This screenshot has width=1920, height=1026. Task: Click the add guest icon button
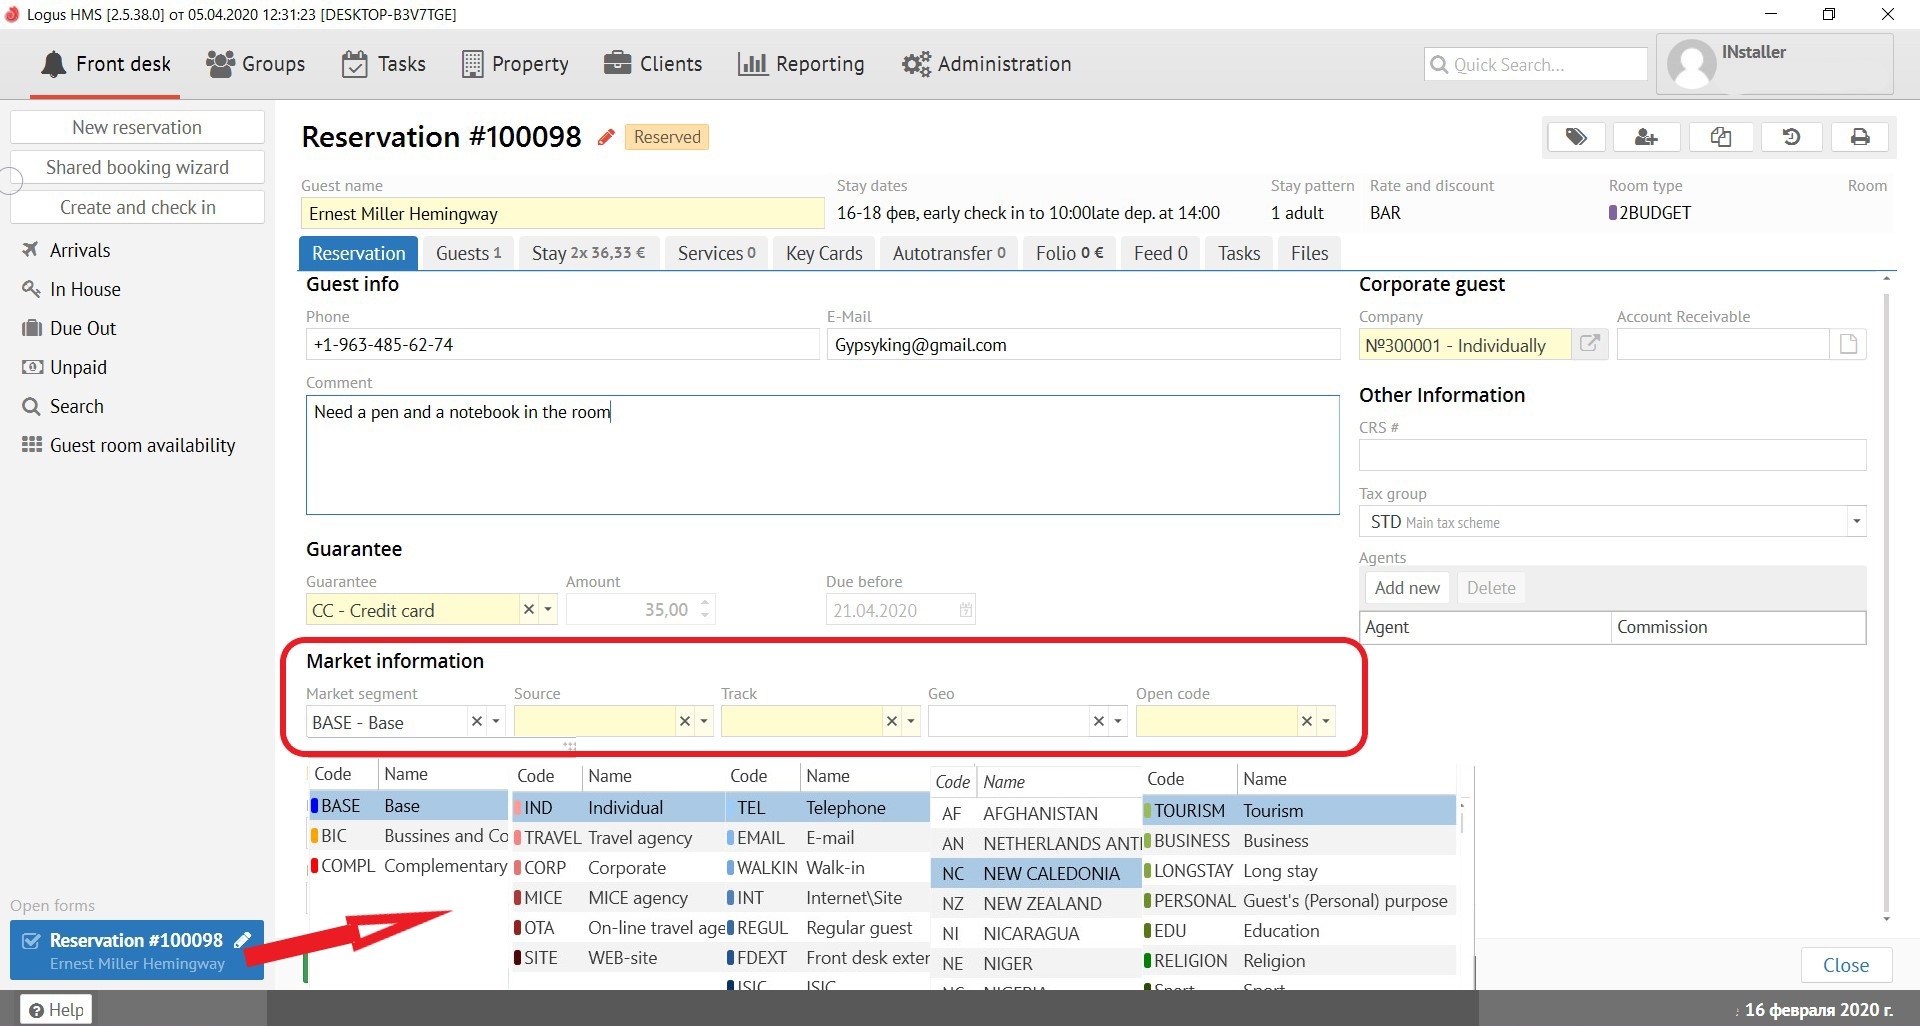(x=1646, y=137)
